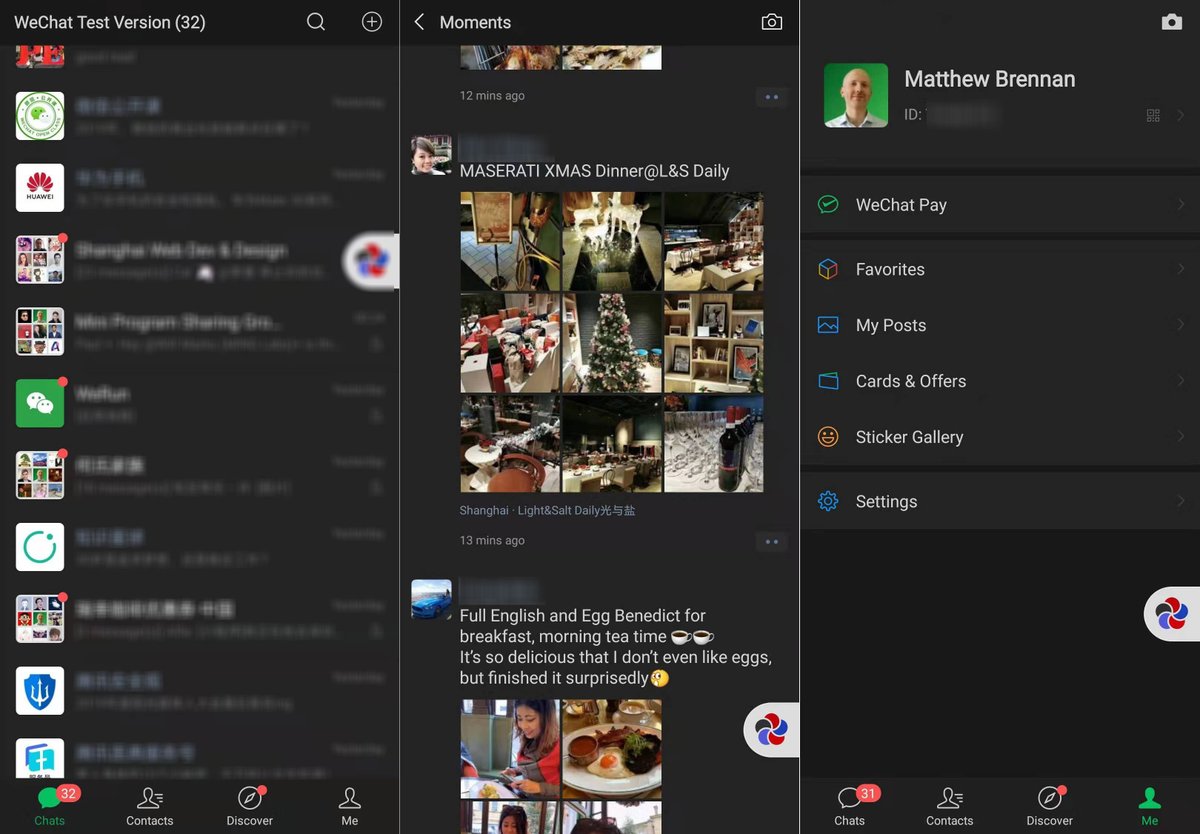Viewport: 1200px width, 834px height.
Task: Open Matthew Brennan profile name
Action: 990,80
